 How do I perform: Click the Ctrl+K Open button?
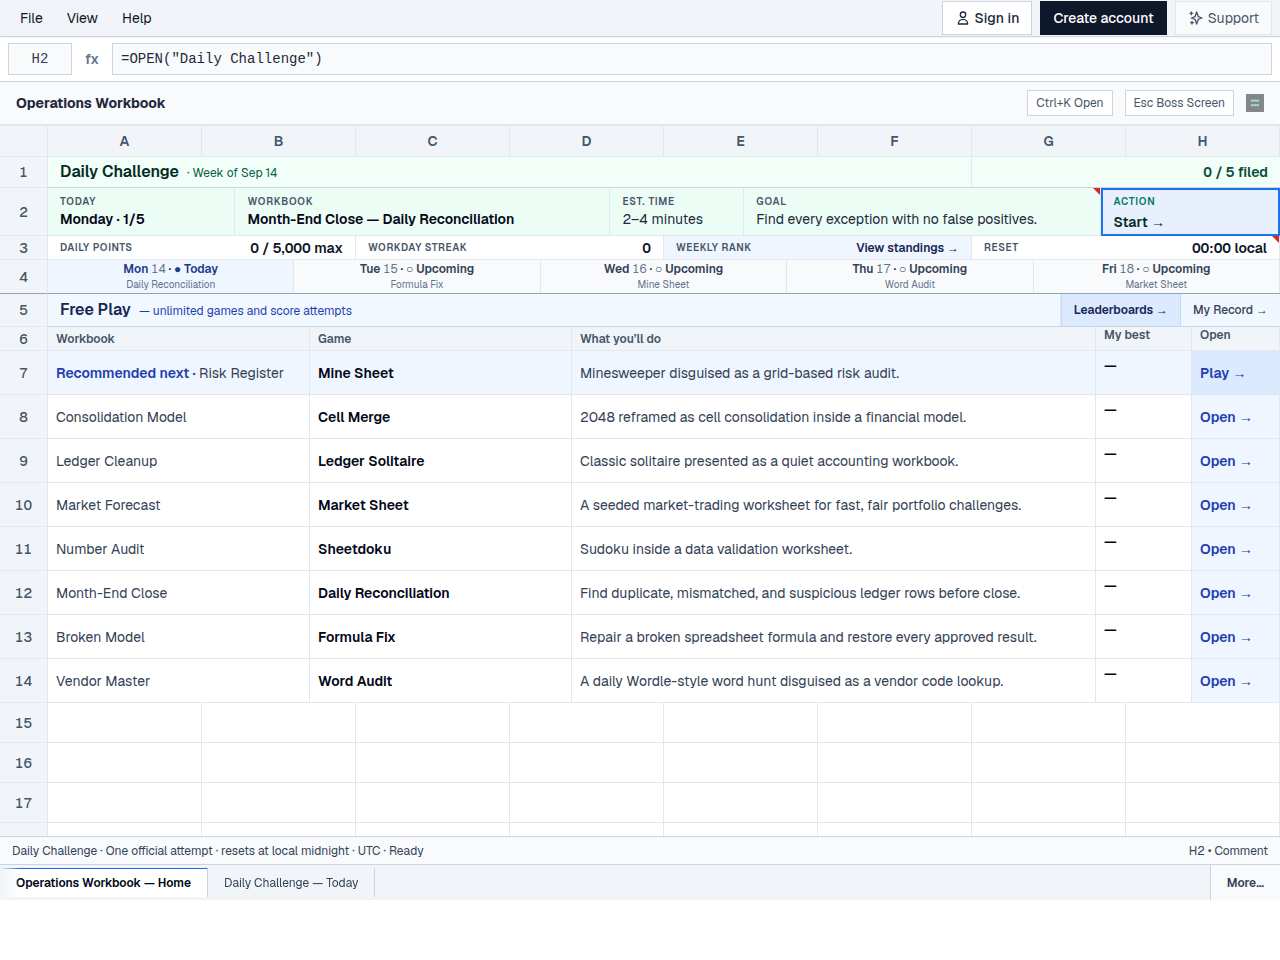[x=1069, y=103]
